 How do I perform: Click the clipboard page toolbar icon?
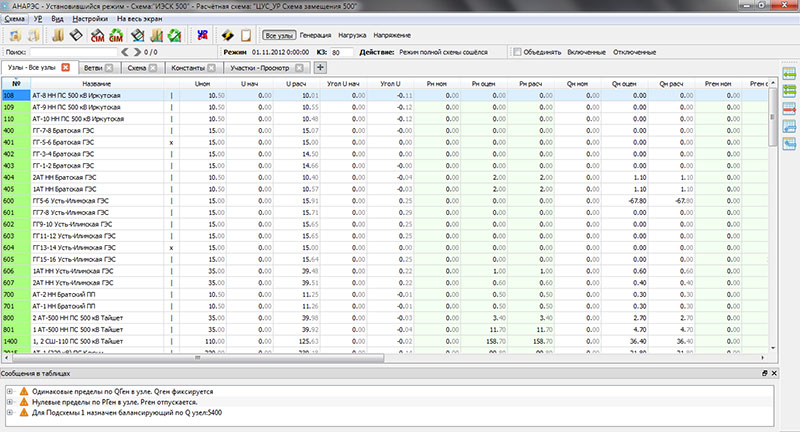click(x=246, y=35)
